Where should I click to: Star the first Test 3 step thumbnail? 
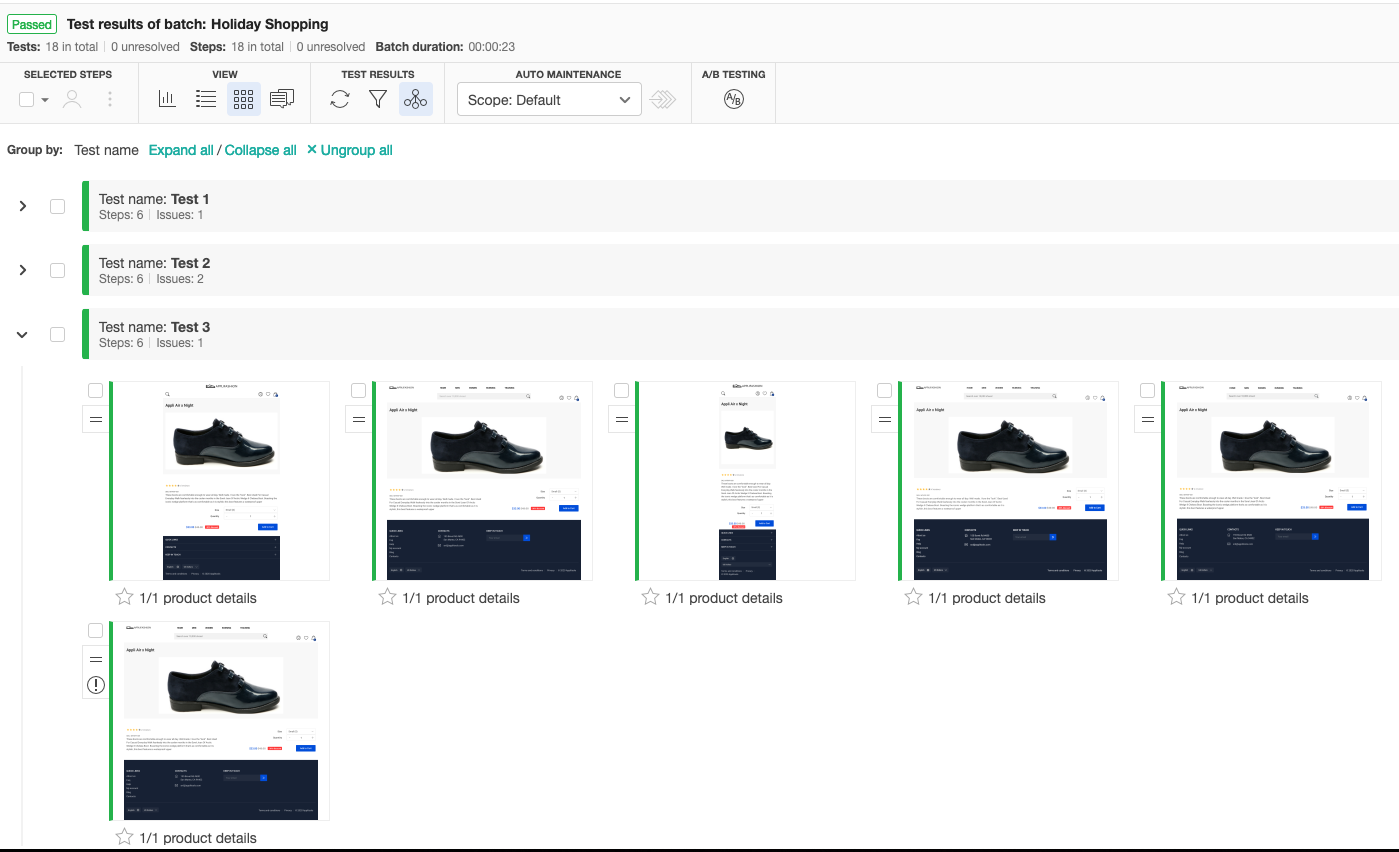click(x=124, y=597)
